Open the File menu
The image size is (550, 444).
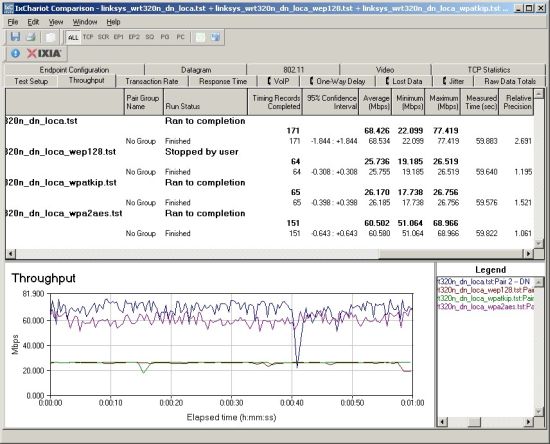pos(13,22)
